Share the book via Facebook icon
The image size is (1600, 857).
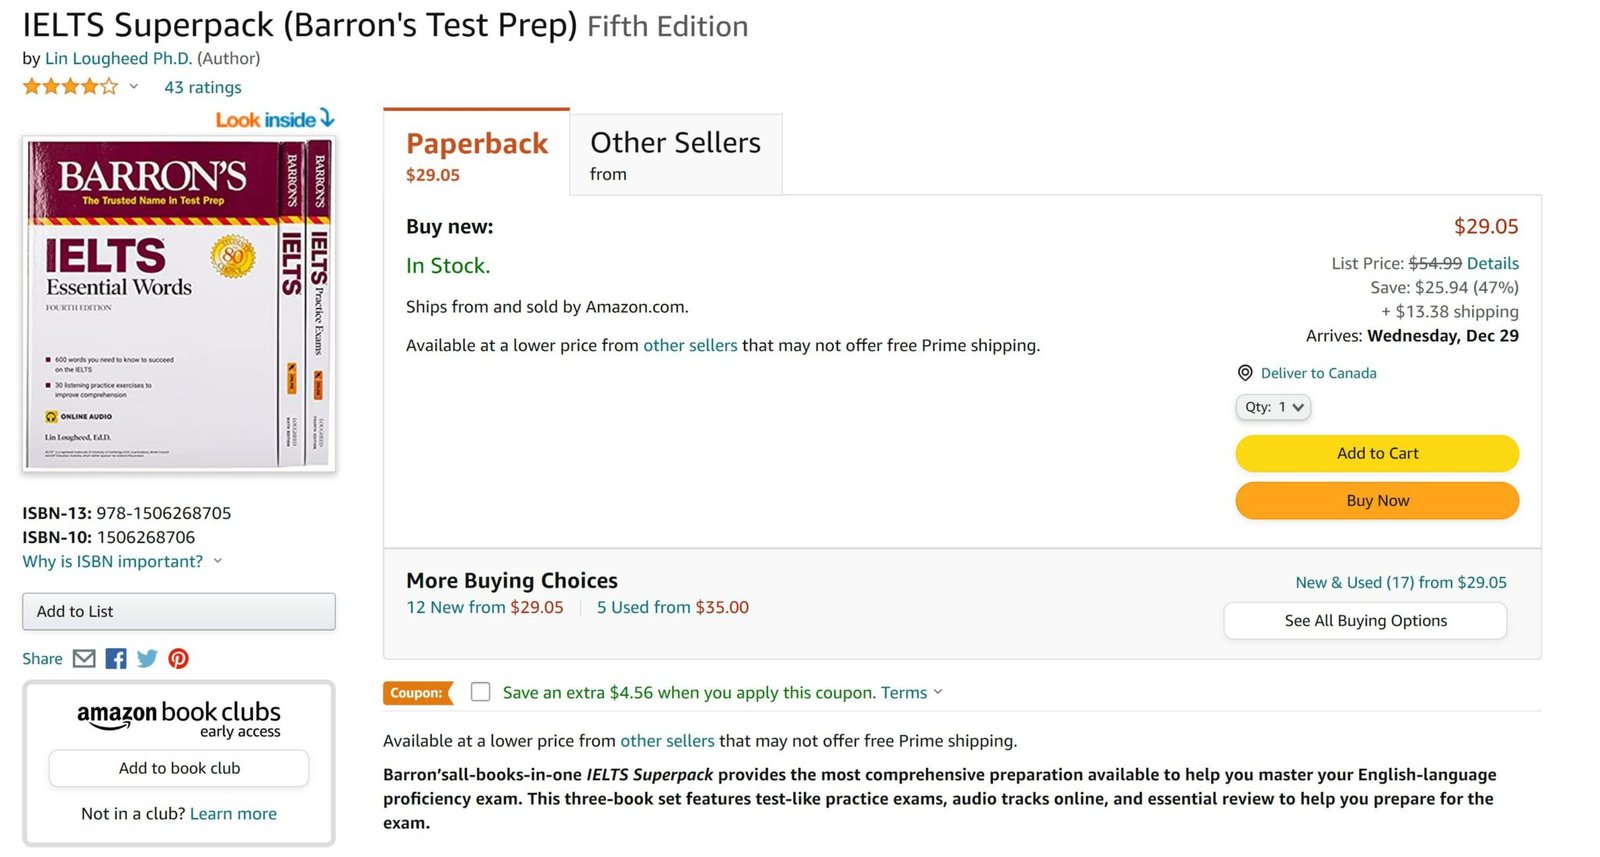pos(114,658)
